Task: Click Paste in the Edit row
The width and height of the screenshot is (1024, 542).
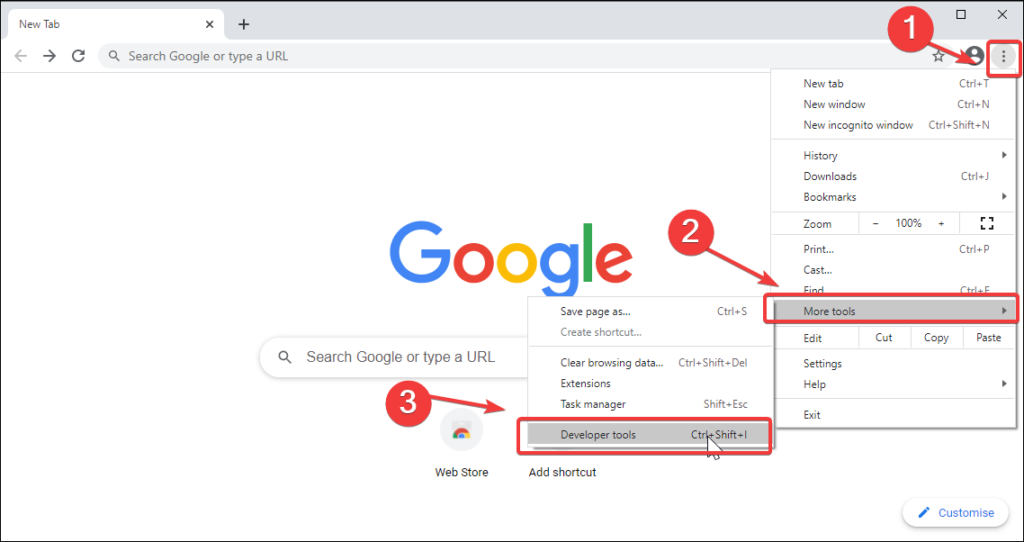Action: click(x=989, y=338)
